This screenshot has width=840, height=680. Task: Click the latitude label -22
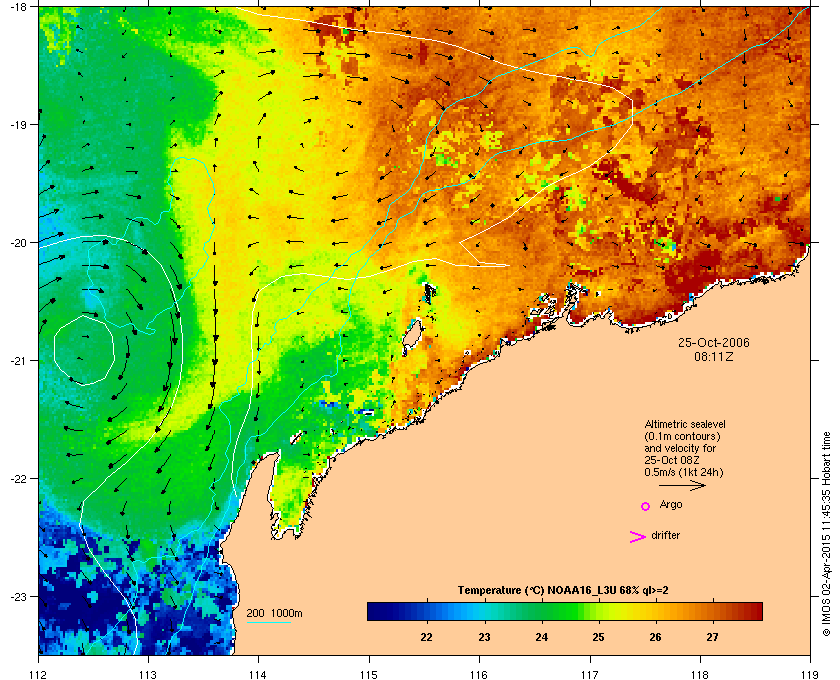click(19, 479)
